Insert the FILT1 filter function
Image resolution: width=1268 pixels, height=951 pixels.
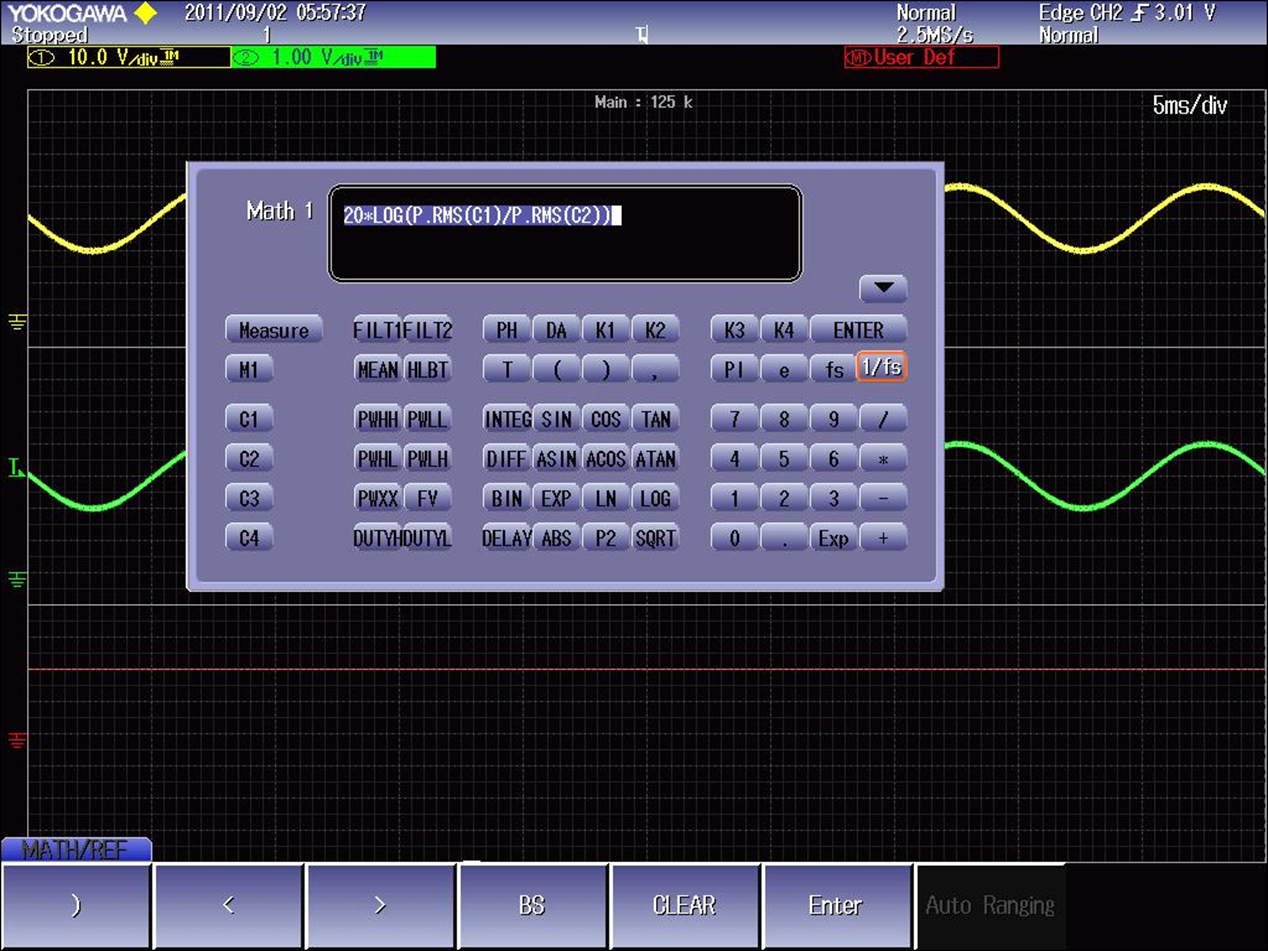[378, 330]
